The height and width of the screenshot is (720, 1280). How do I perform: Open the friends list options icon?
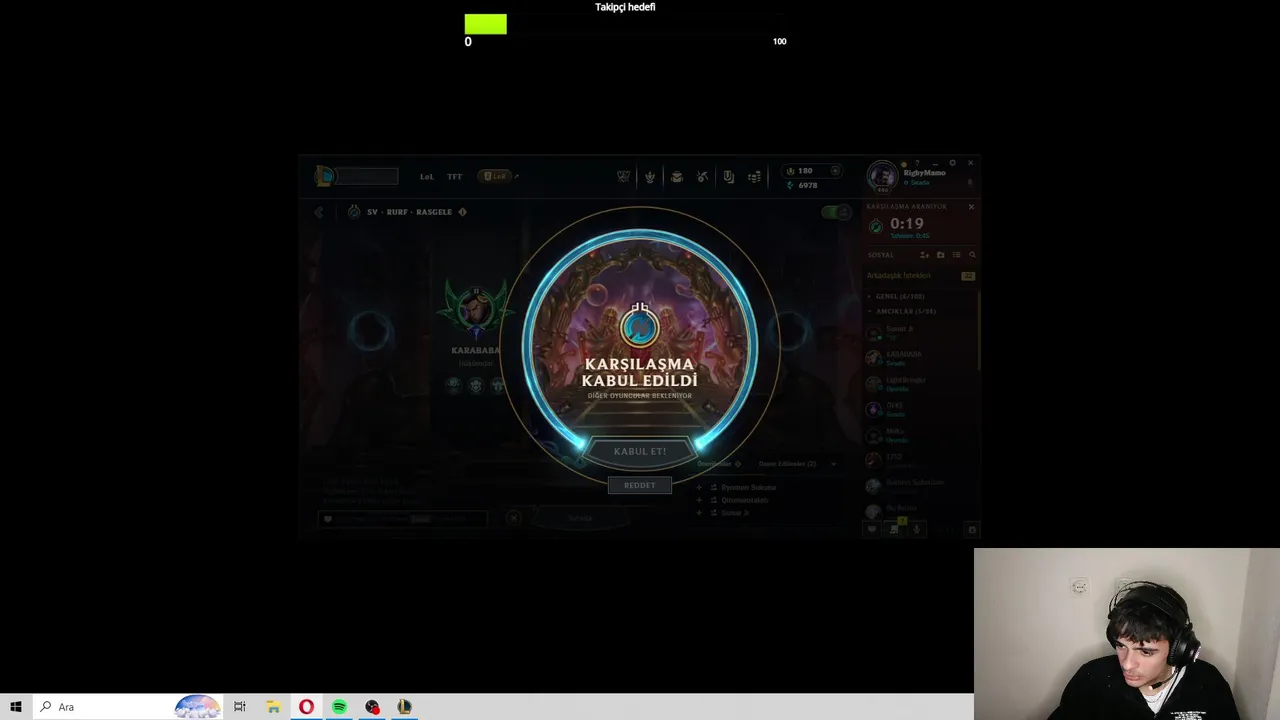pyautogui.click(x=956, y=255)
